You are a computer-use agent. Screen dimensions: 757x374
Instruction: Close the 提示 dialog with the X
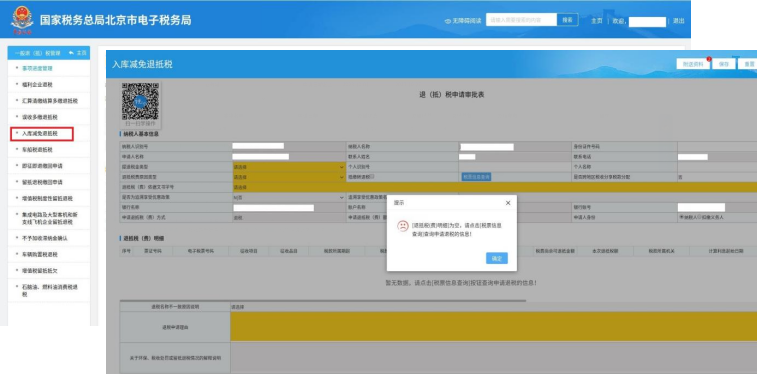click(508, 203)
